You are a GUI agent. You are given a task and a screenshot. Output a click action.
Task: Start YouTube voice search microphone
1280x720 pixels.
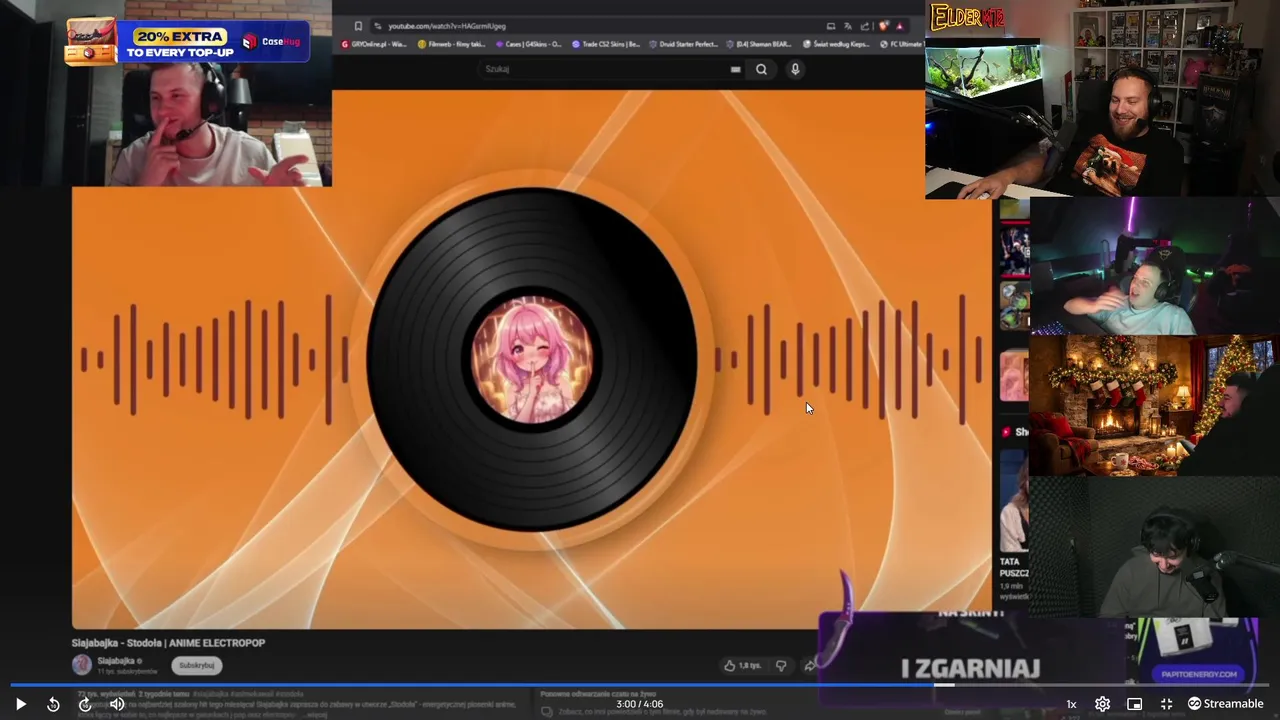795,69
